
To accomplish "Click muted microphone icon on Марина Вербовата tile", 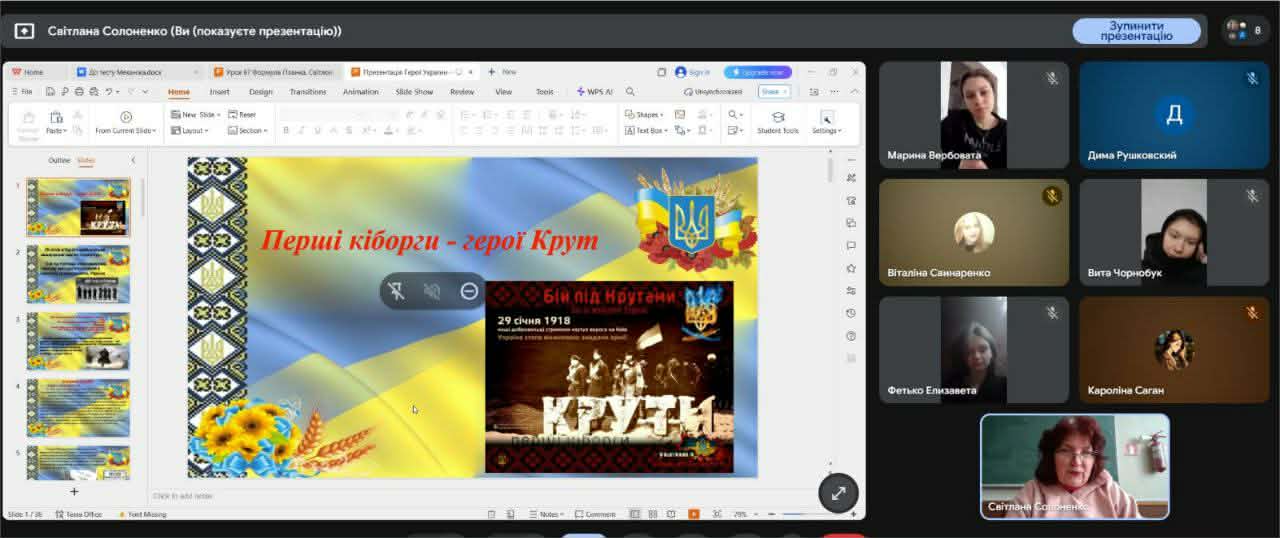I will tap(1051, 78).
